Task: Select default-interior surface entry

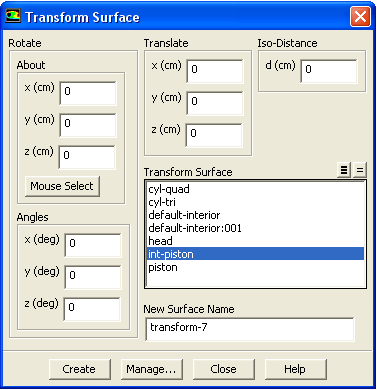Action: [256, 215]
